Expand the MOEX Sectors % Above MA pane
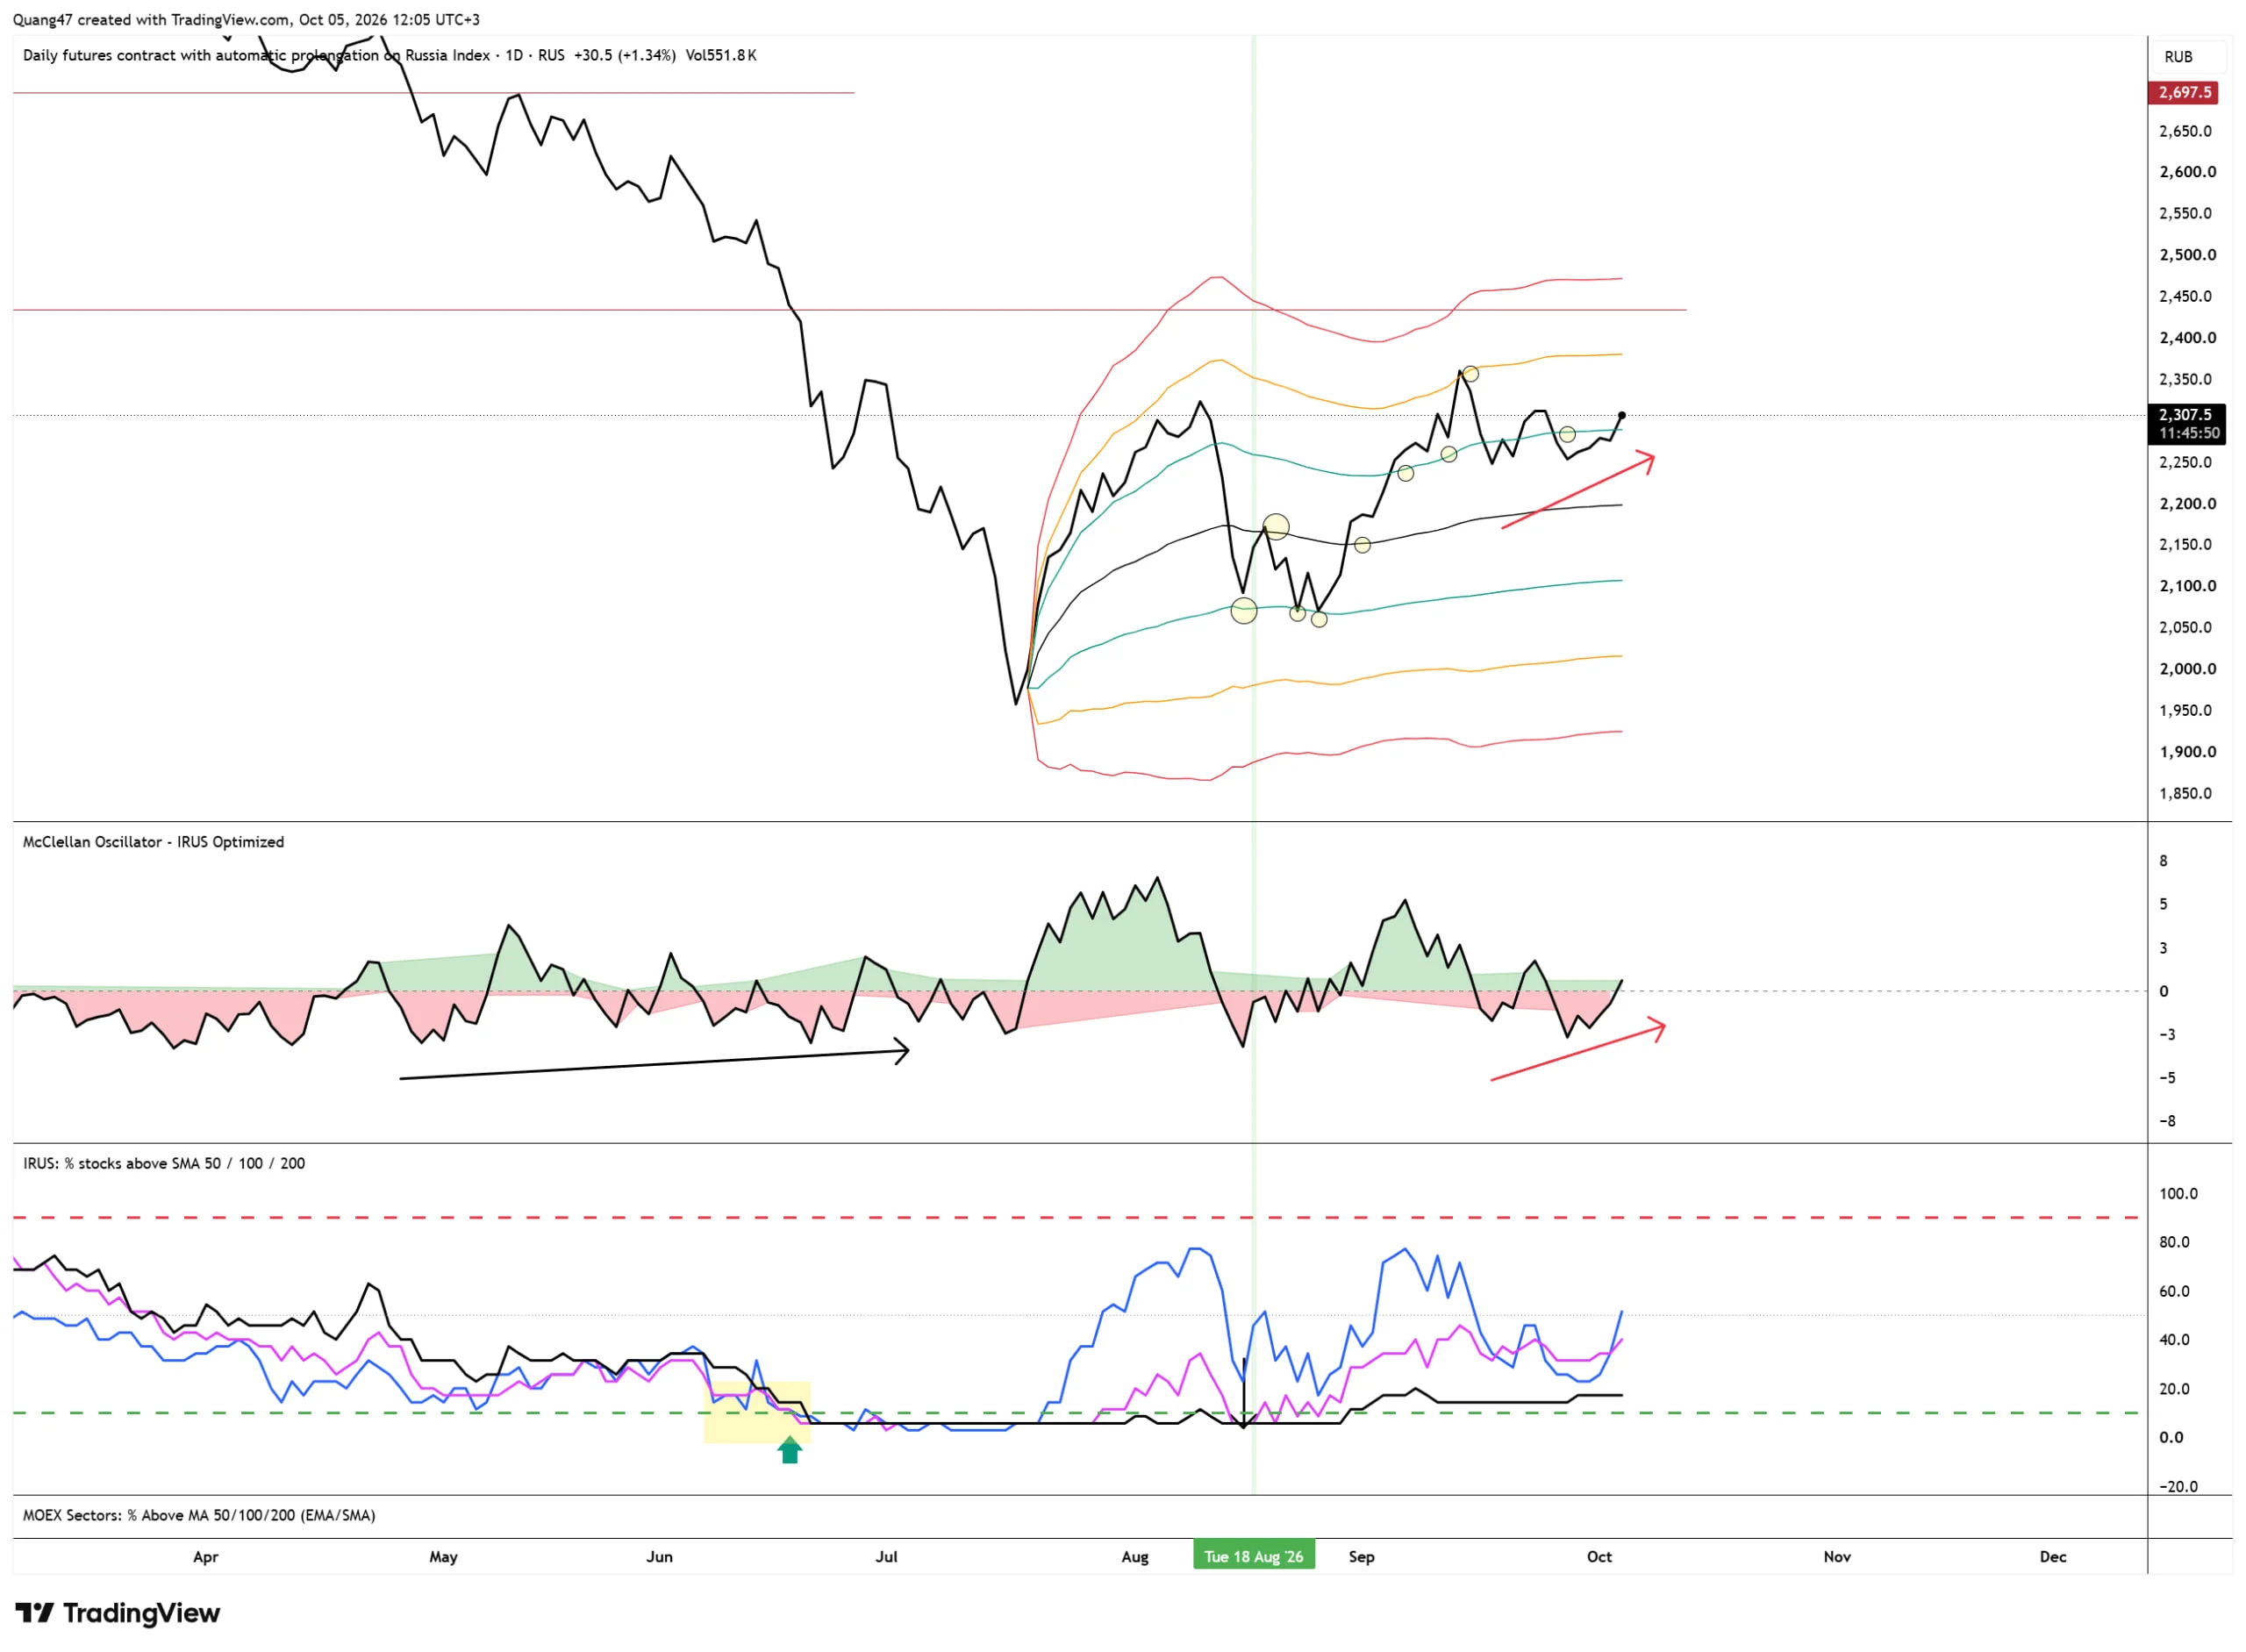The height and width of the screenshot is (1652, 2246). (x=199, y=1515)
